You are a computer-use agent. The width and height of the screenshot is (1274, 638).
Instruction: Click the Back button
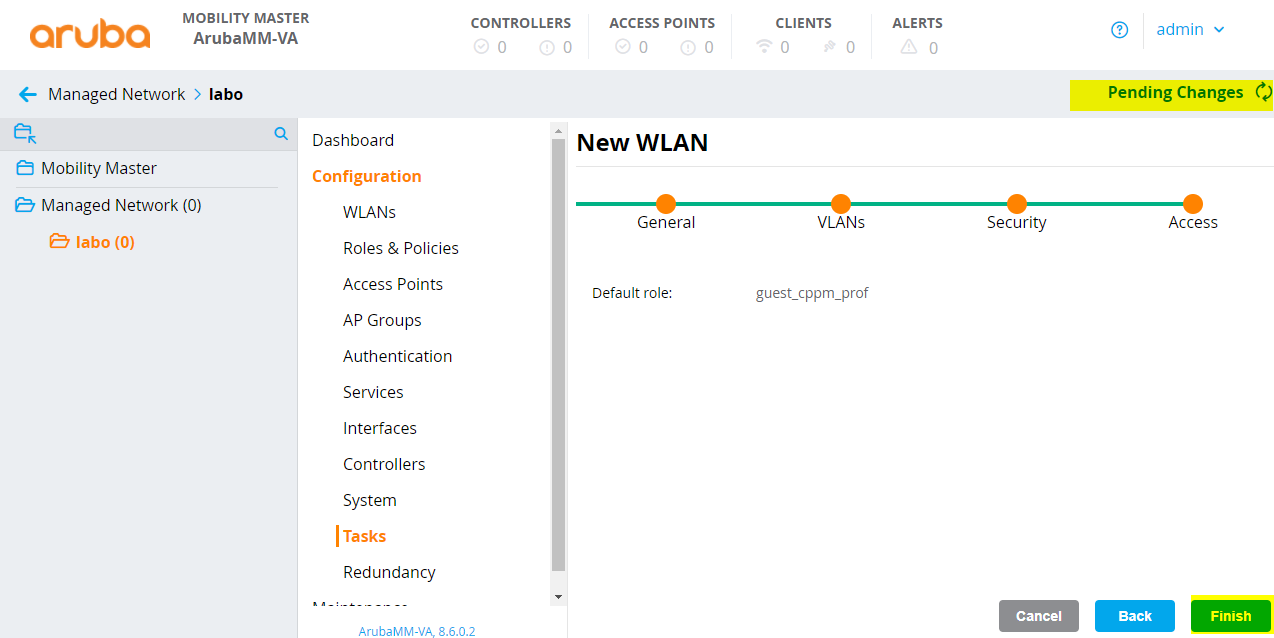[1135, 616]
